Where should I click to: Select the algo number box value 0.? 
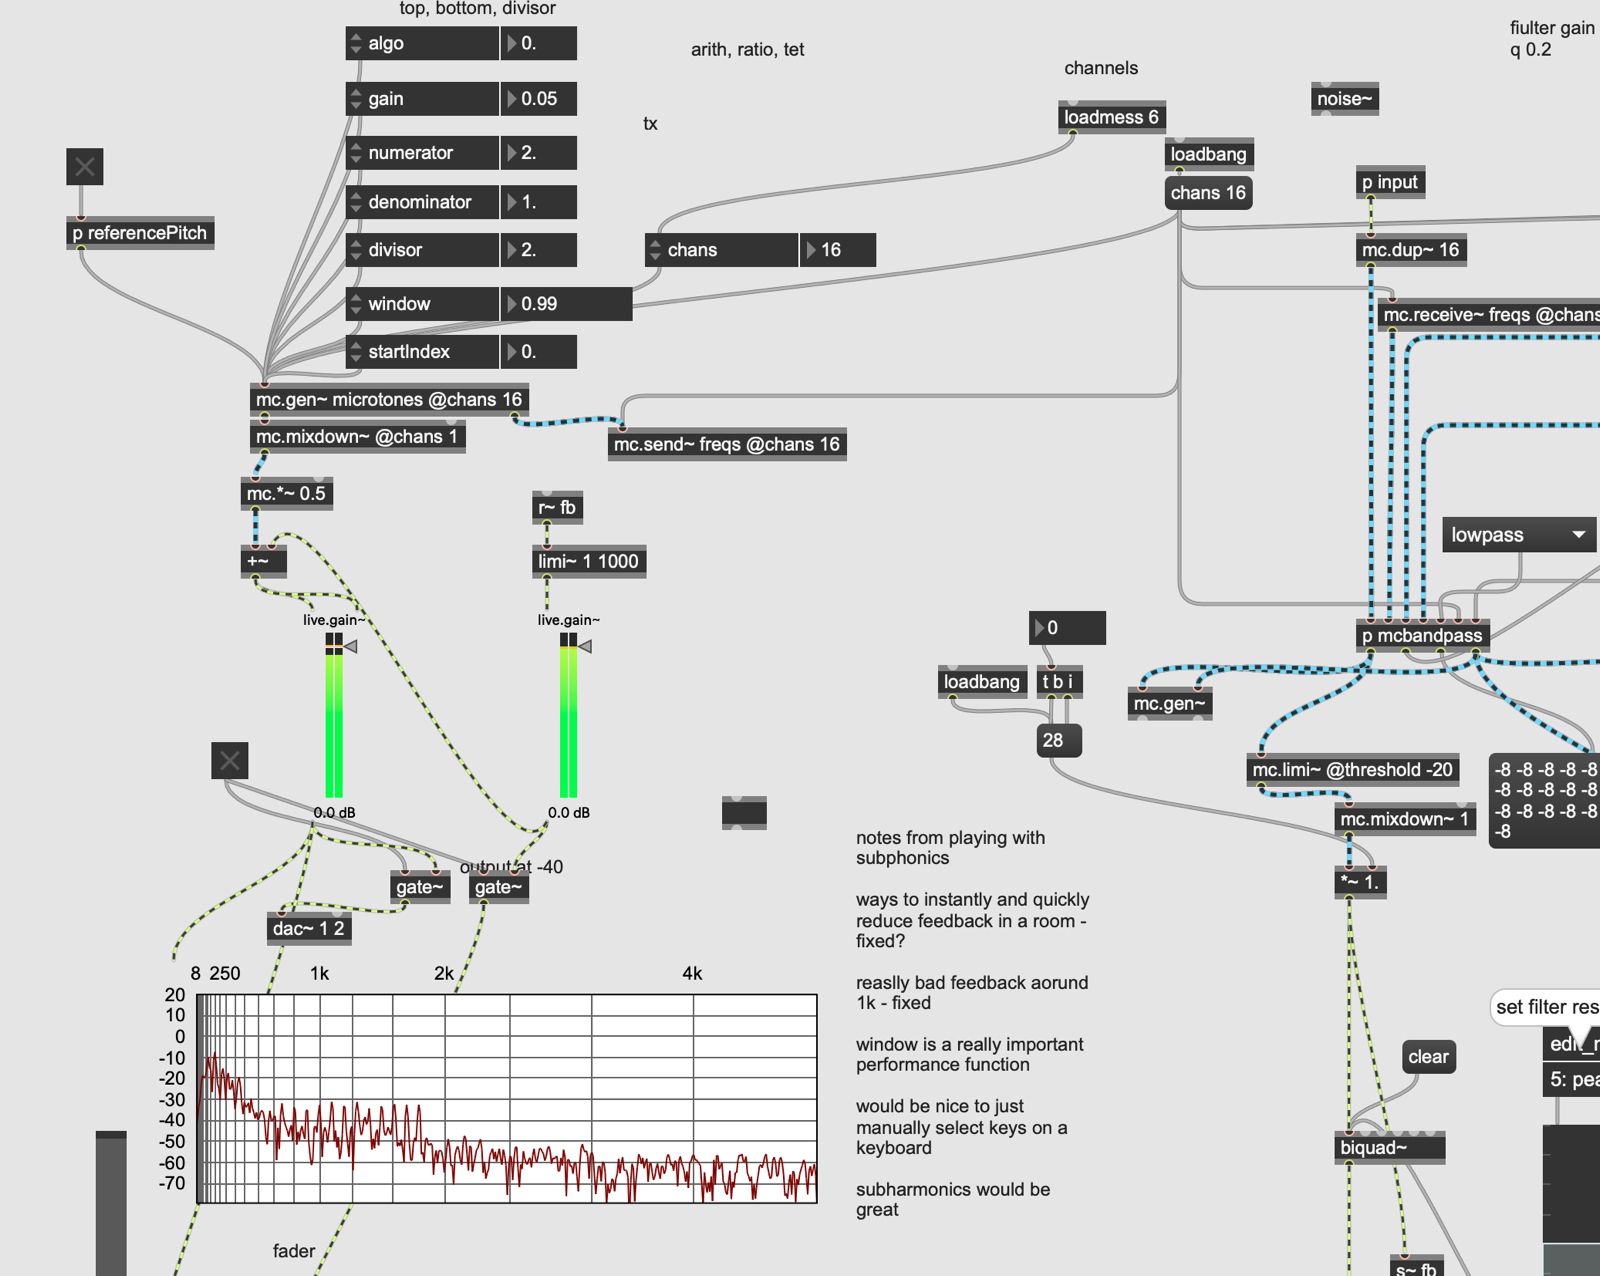click(x=539, y=44)
